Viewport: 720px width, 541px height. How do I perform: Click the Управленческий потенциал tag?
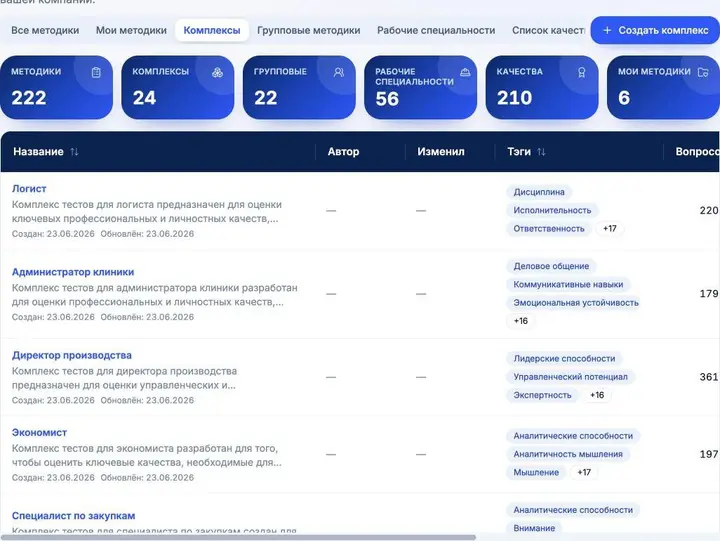570,377
